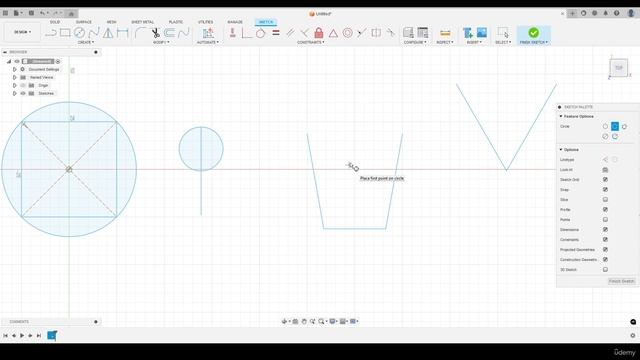
Task: Apply the Fix/Unfix lock constraint
Action: pos(319,33)
